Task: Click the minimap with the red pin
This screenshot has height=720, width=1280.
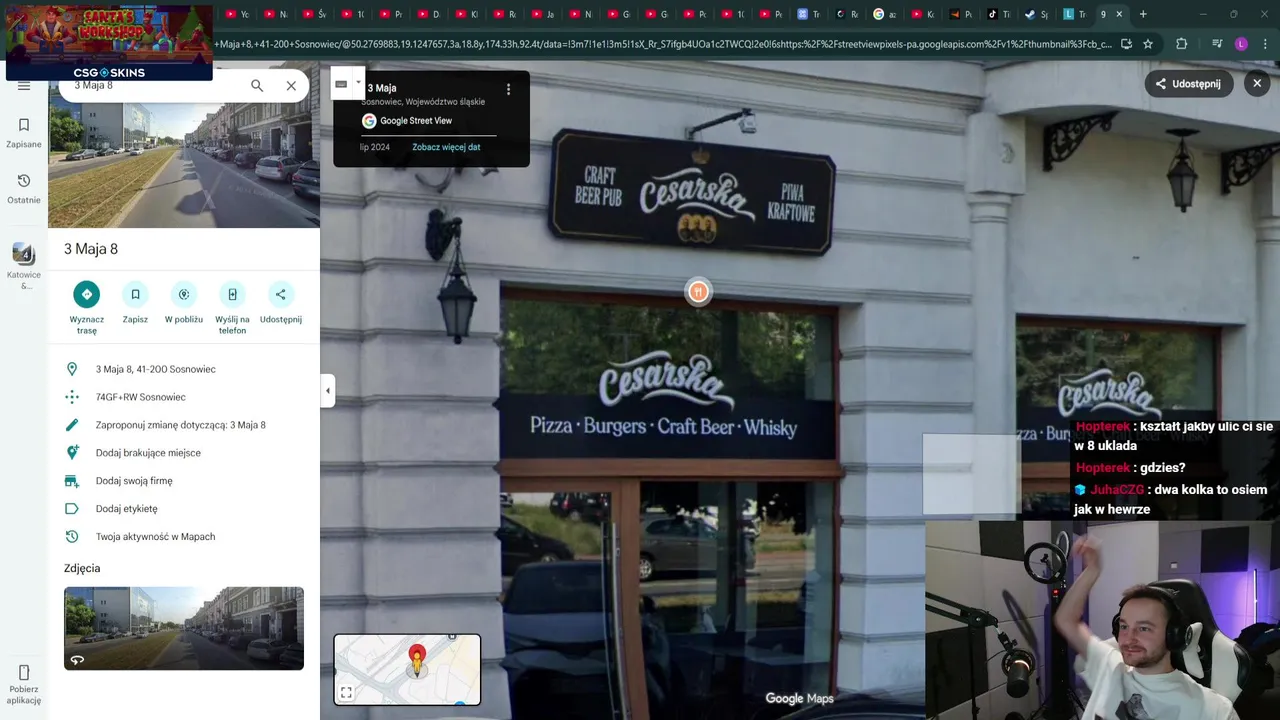Action: 407,669
